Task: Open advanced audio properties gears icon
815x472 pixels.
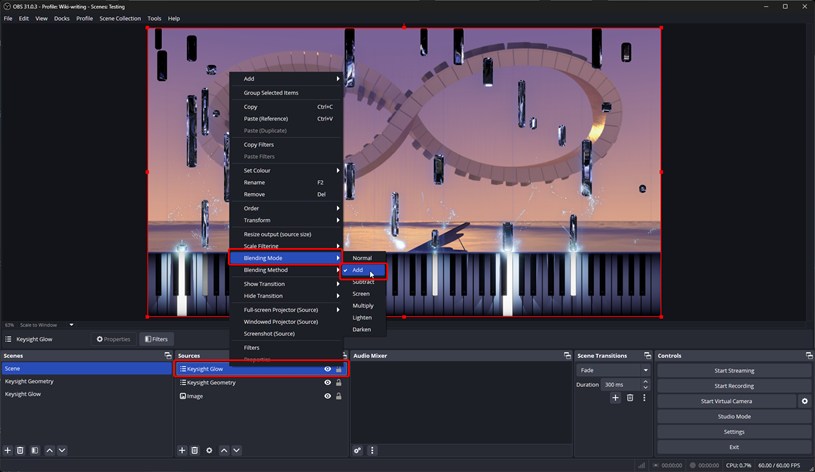Action: [x=358, y=450]
